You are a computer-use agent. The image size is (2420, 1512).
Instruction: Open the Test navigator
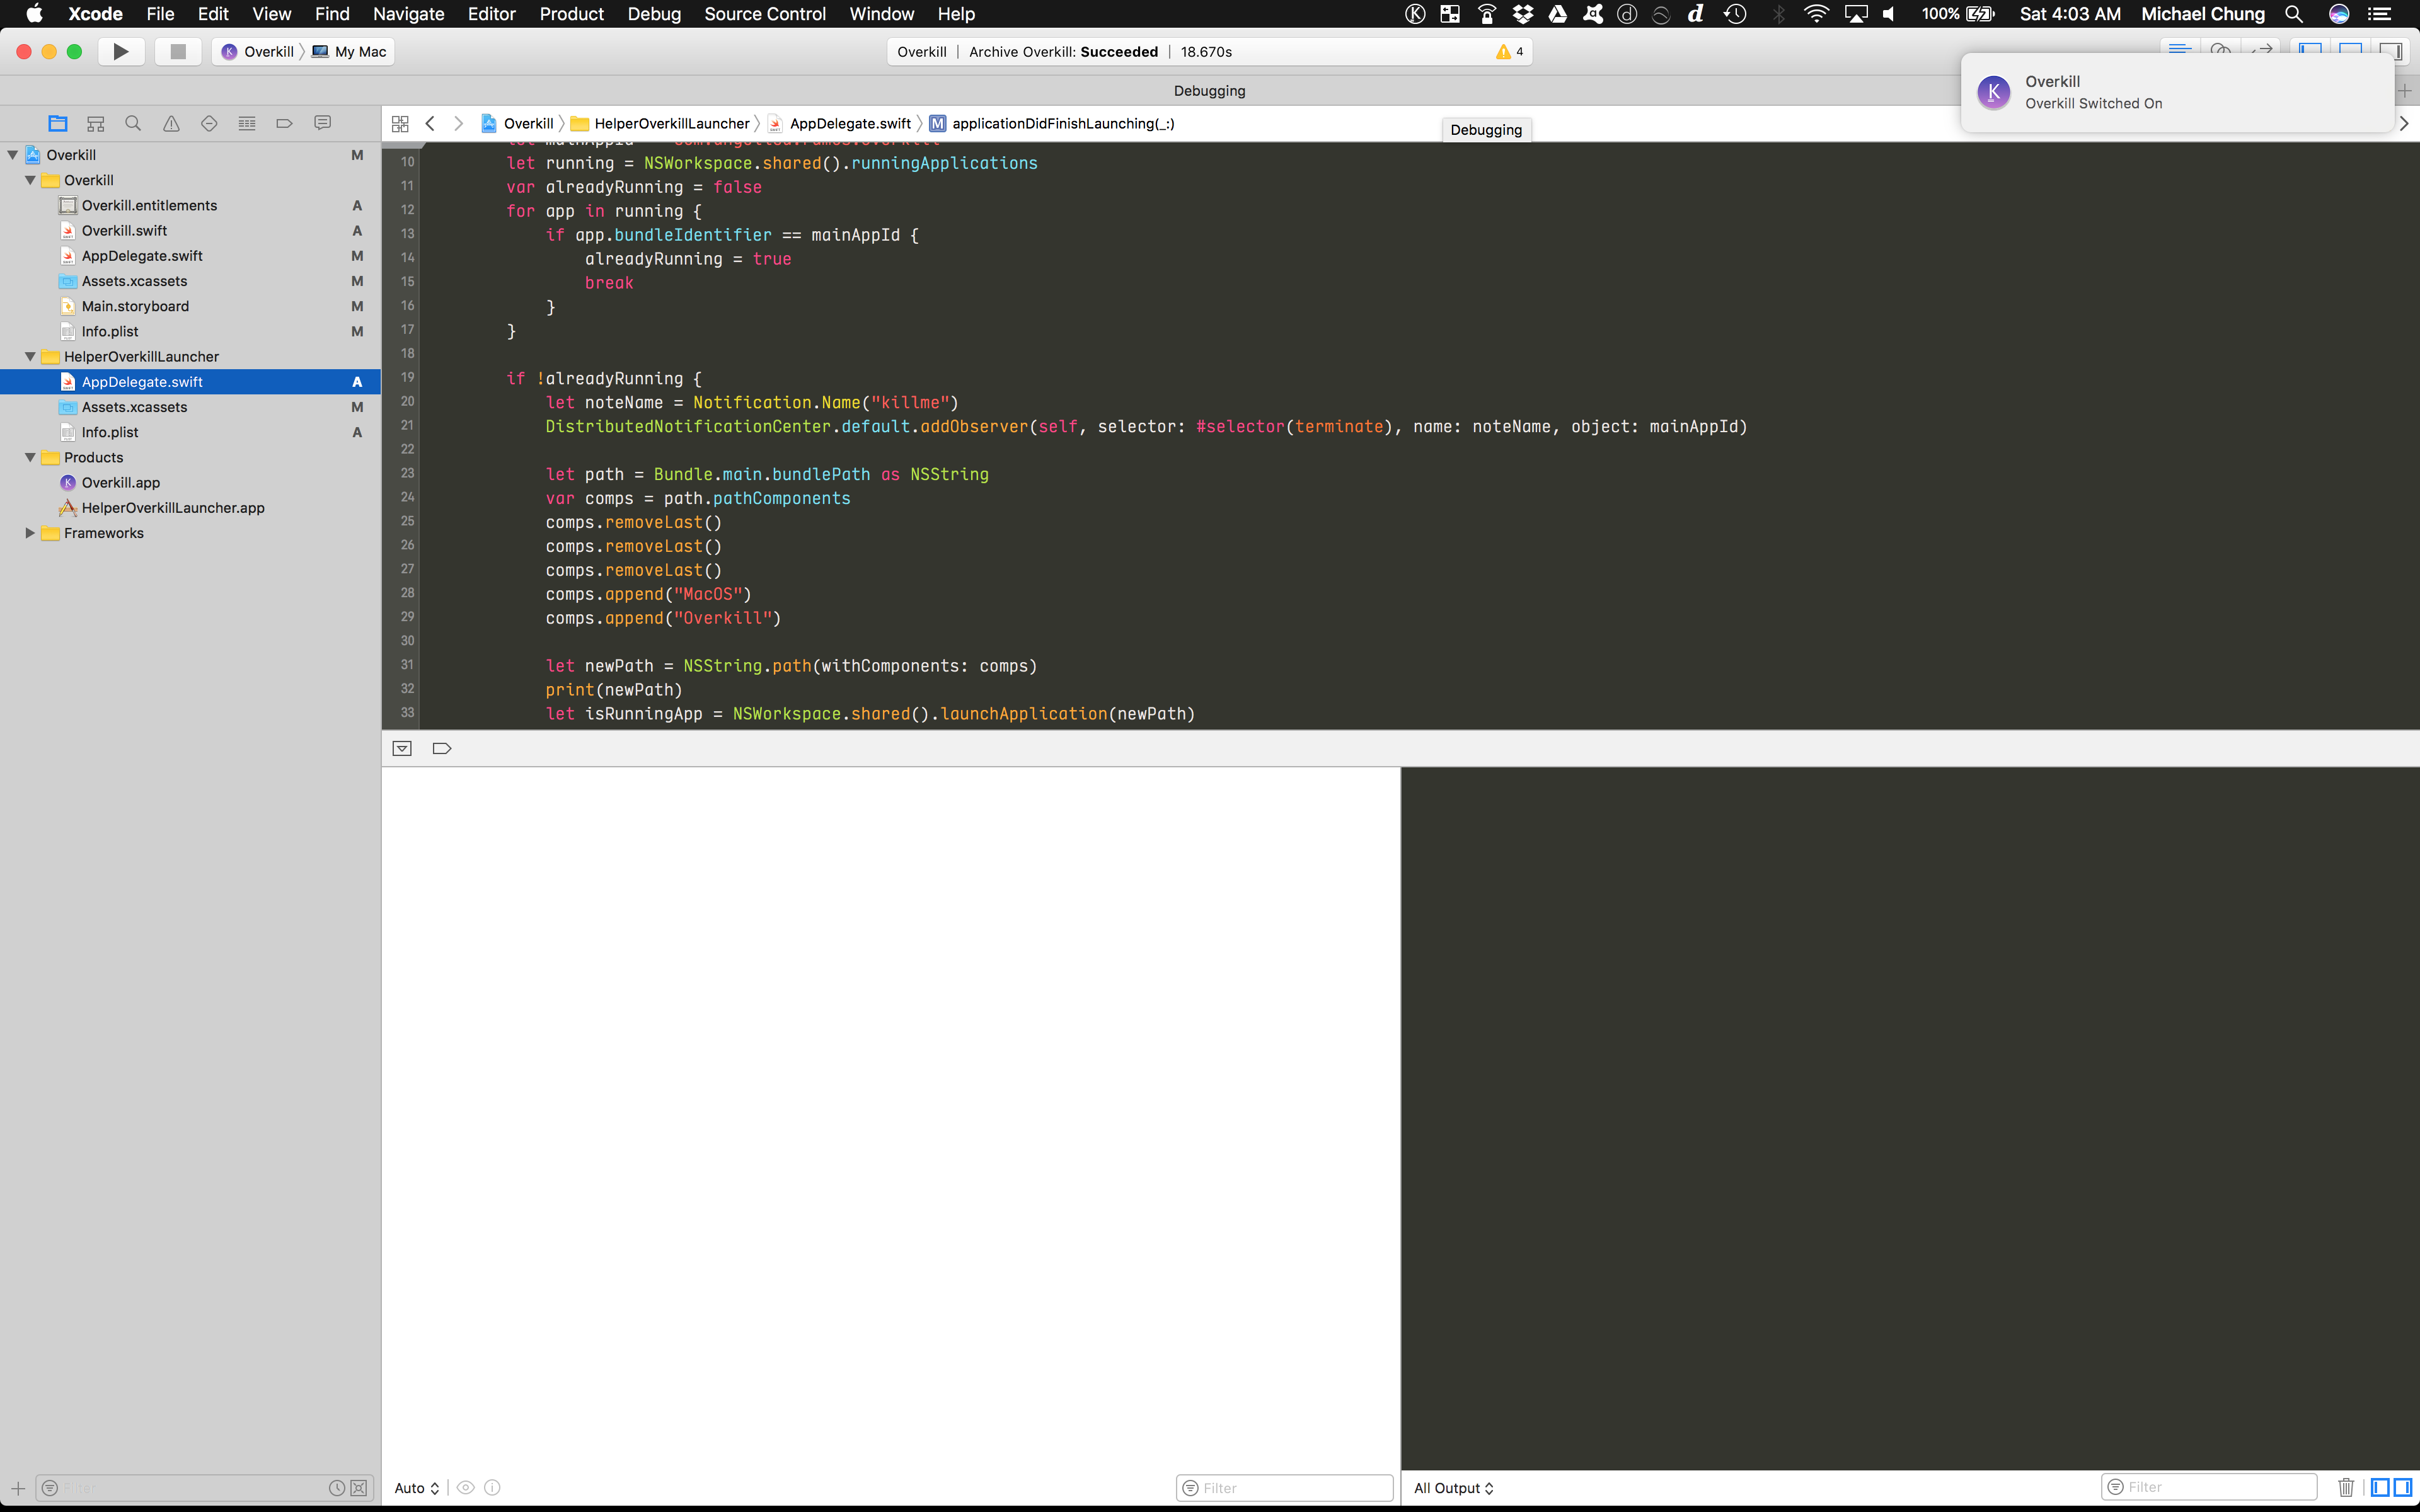tap(209, 122)
